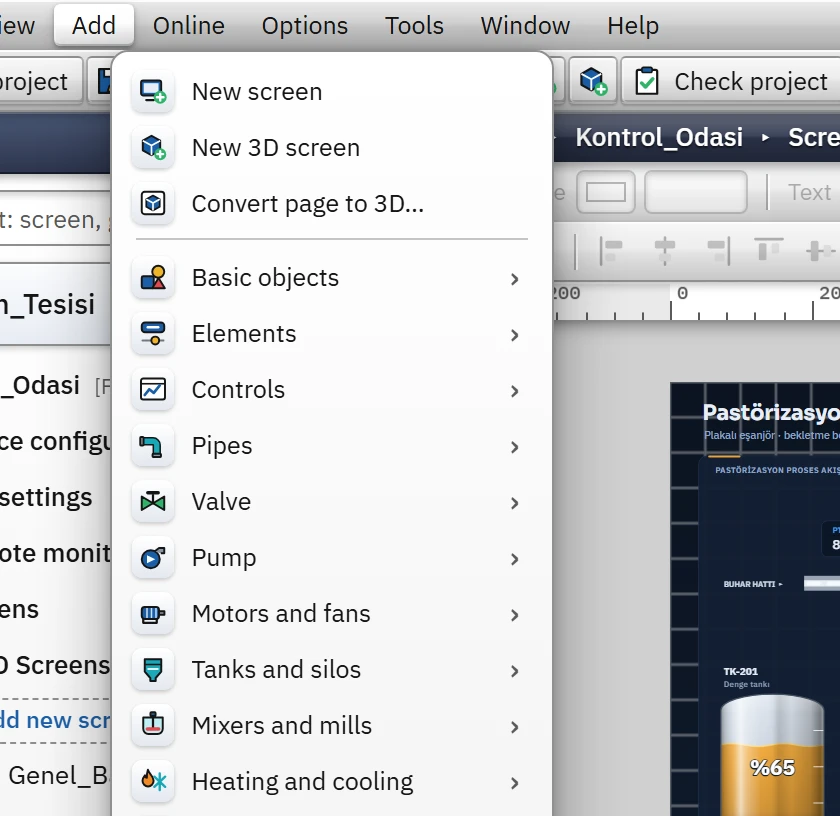Click the Basic objects shapes icon

[x=153, y=278]
